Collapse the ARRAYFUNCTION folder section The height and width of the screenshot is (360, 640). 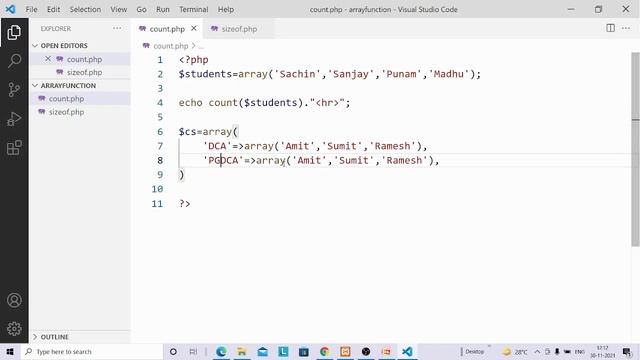(x=35, y=85)
